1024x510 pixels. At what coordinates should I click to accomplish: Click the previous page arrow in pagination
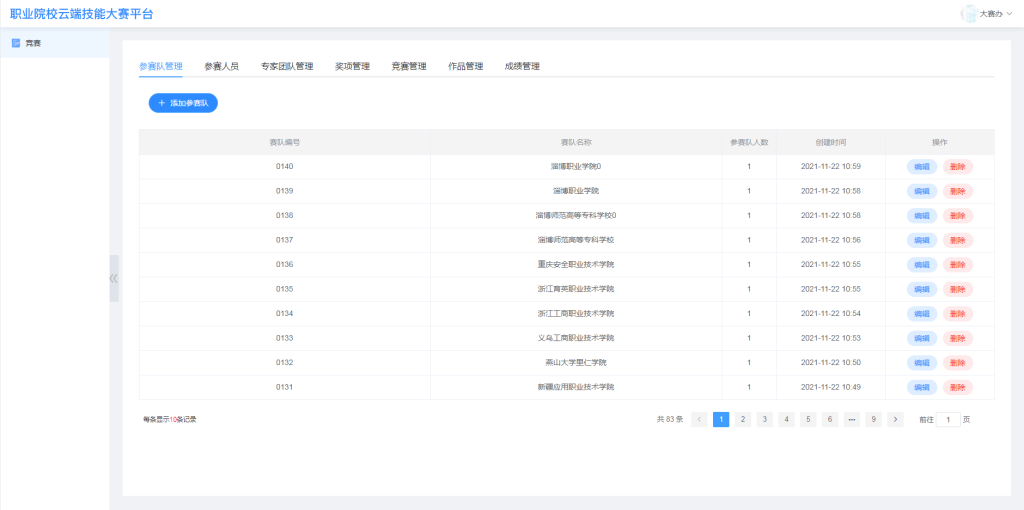coord(699,420)
